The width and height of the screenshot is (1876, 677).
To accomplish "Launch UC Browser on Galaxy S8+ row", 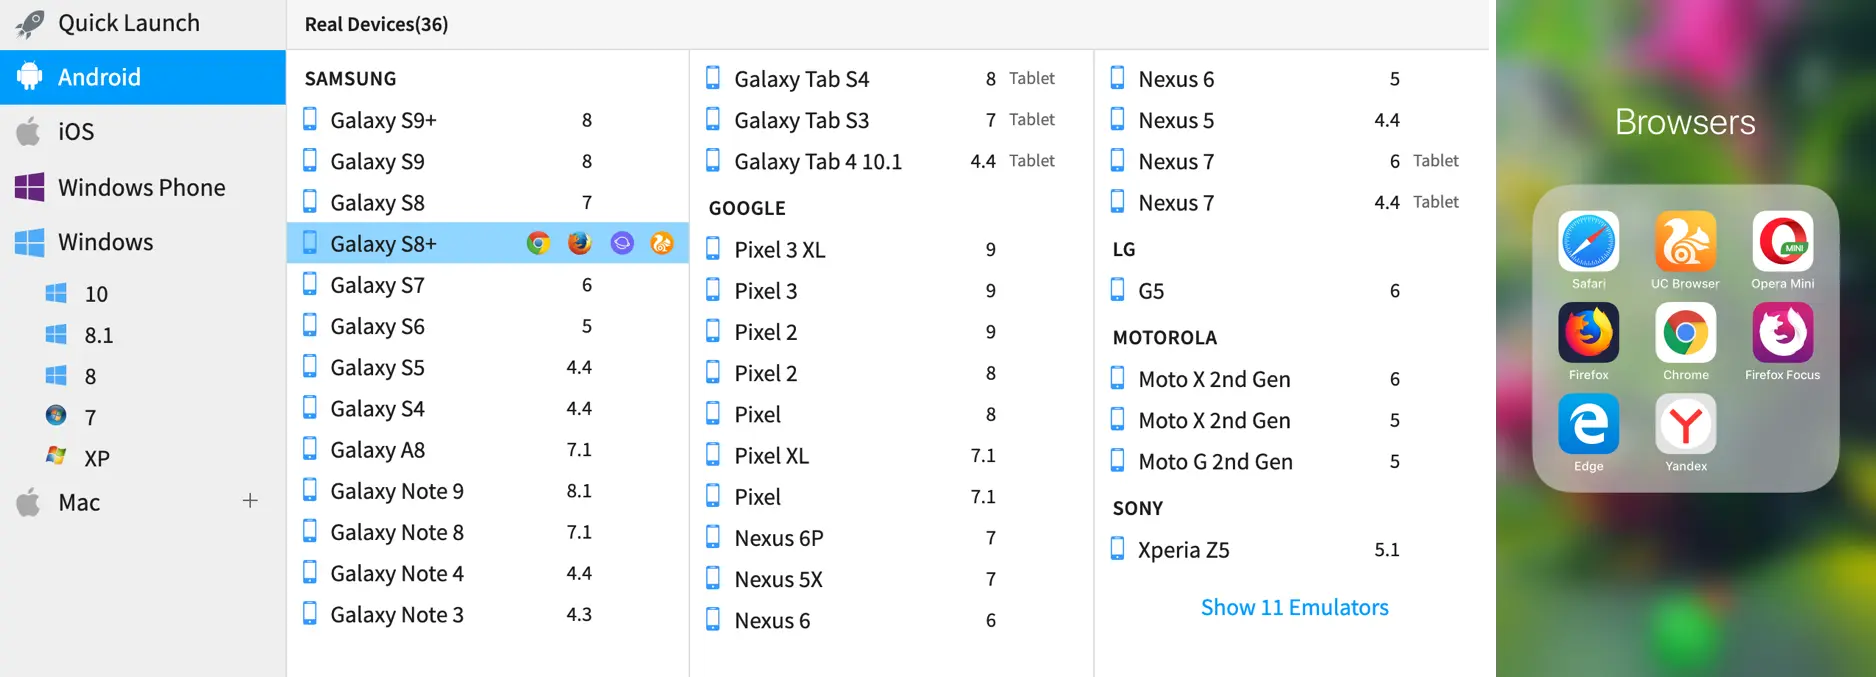I will click(x=662, y=243).
